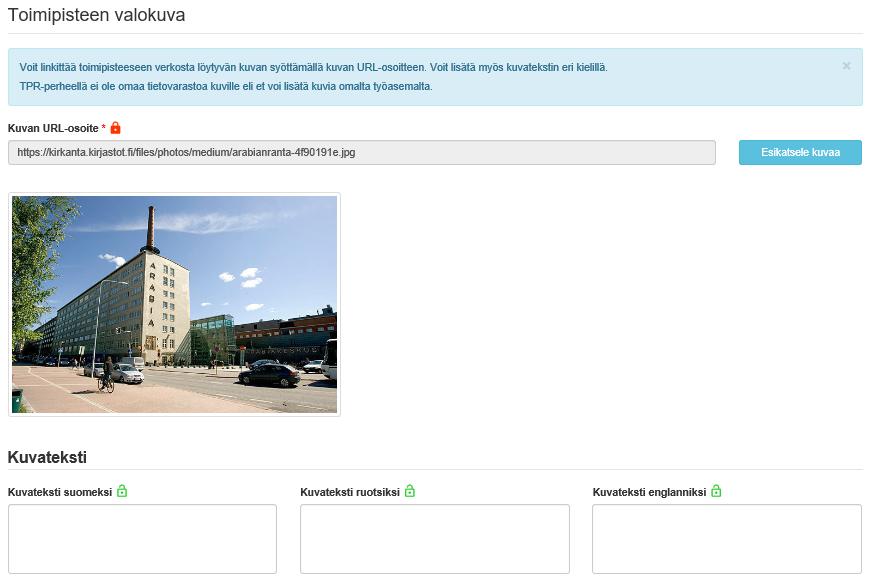Click into the Kuvateksti suomeksi text area
The width and height of the screenshot is (882, 587).
click(142, 539)
